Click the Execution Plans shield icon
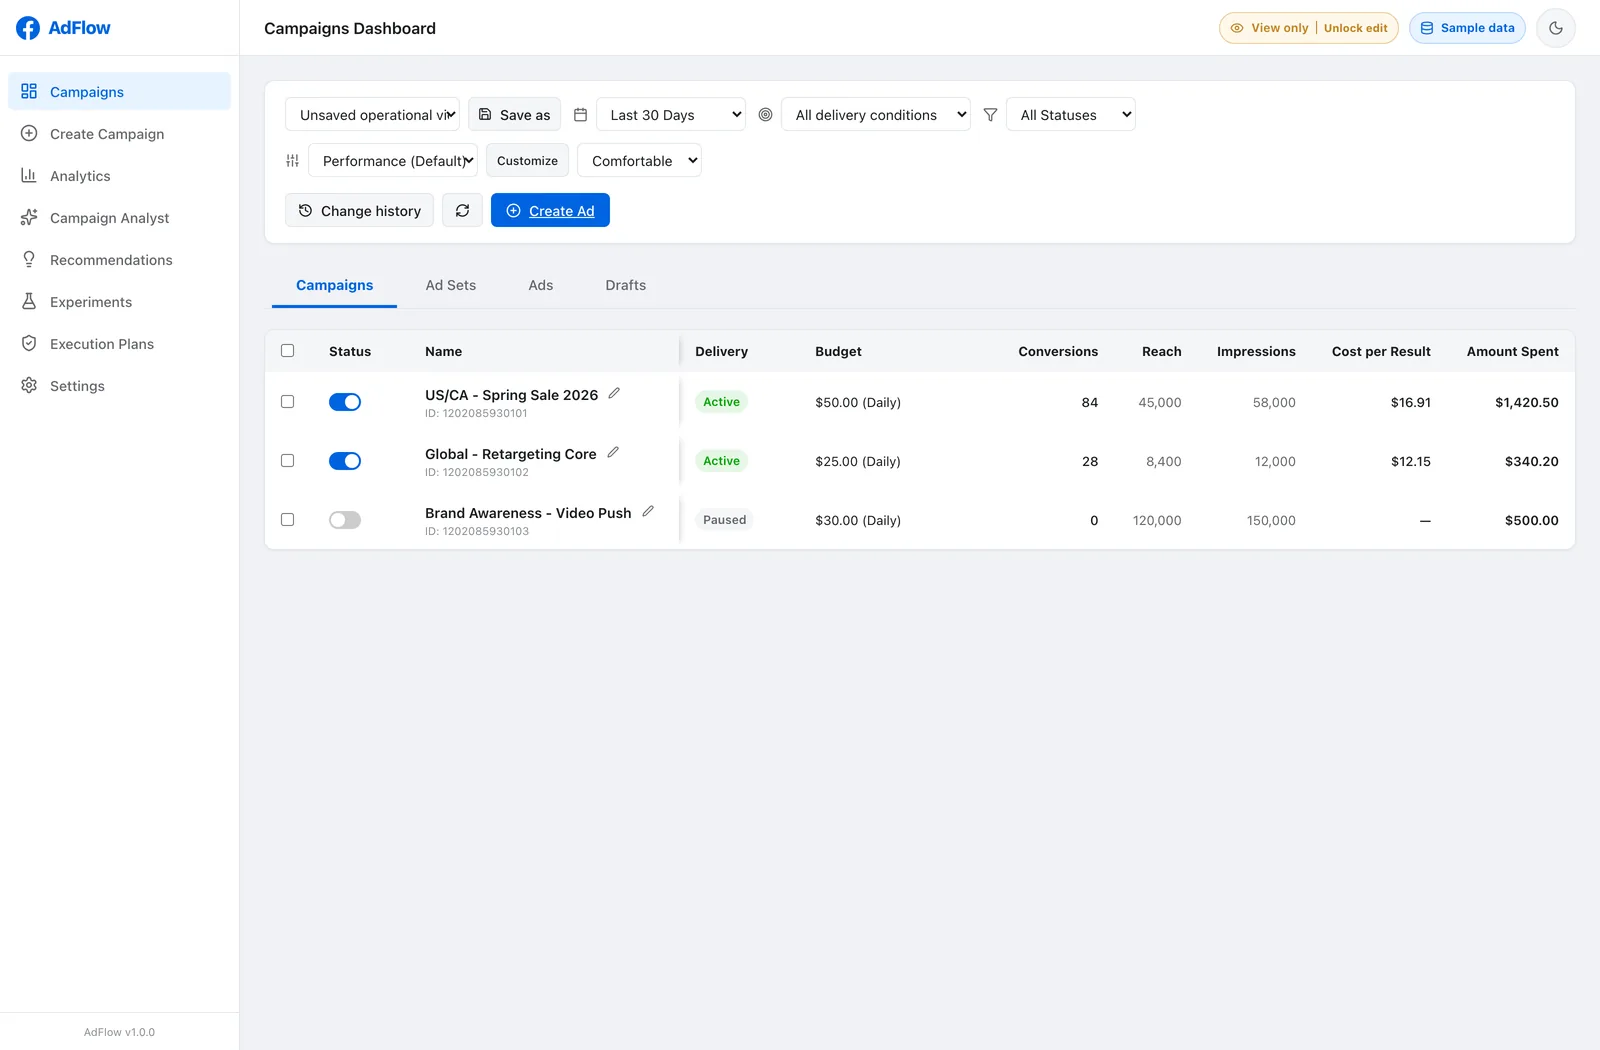This screenshot has height=1050, width=1600. 29,343
